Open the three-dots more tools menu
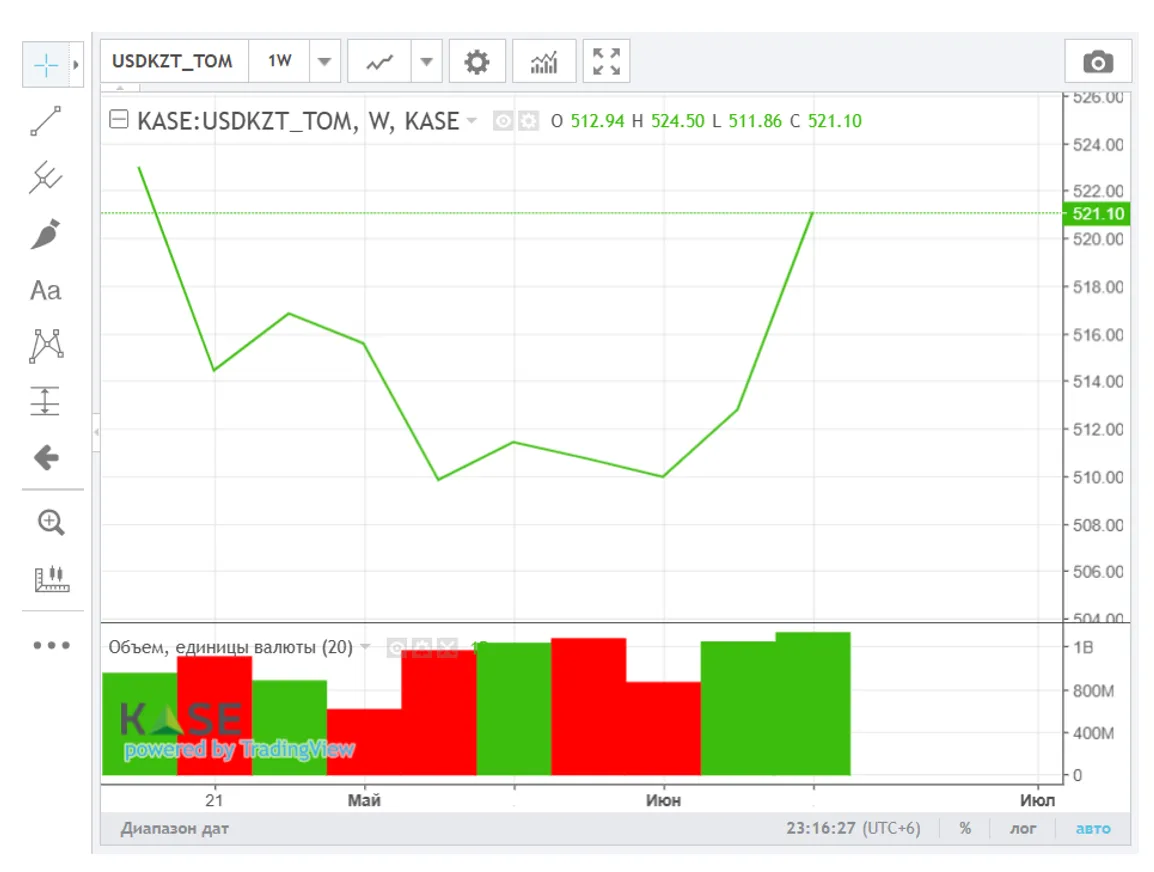The height and width of the screenshot is (872, 1154). (x=51, y=645)
